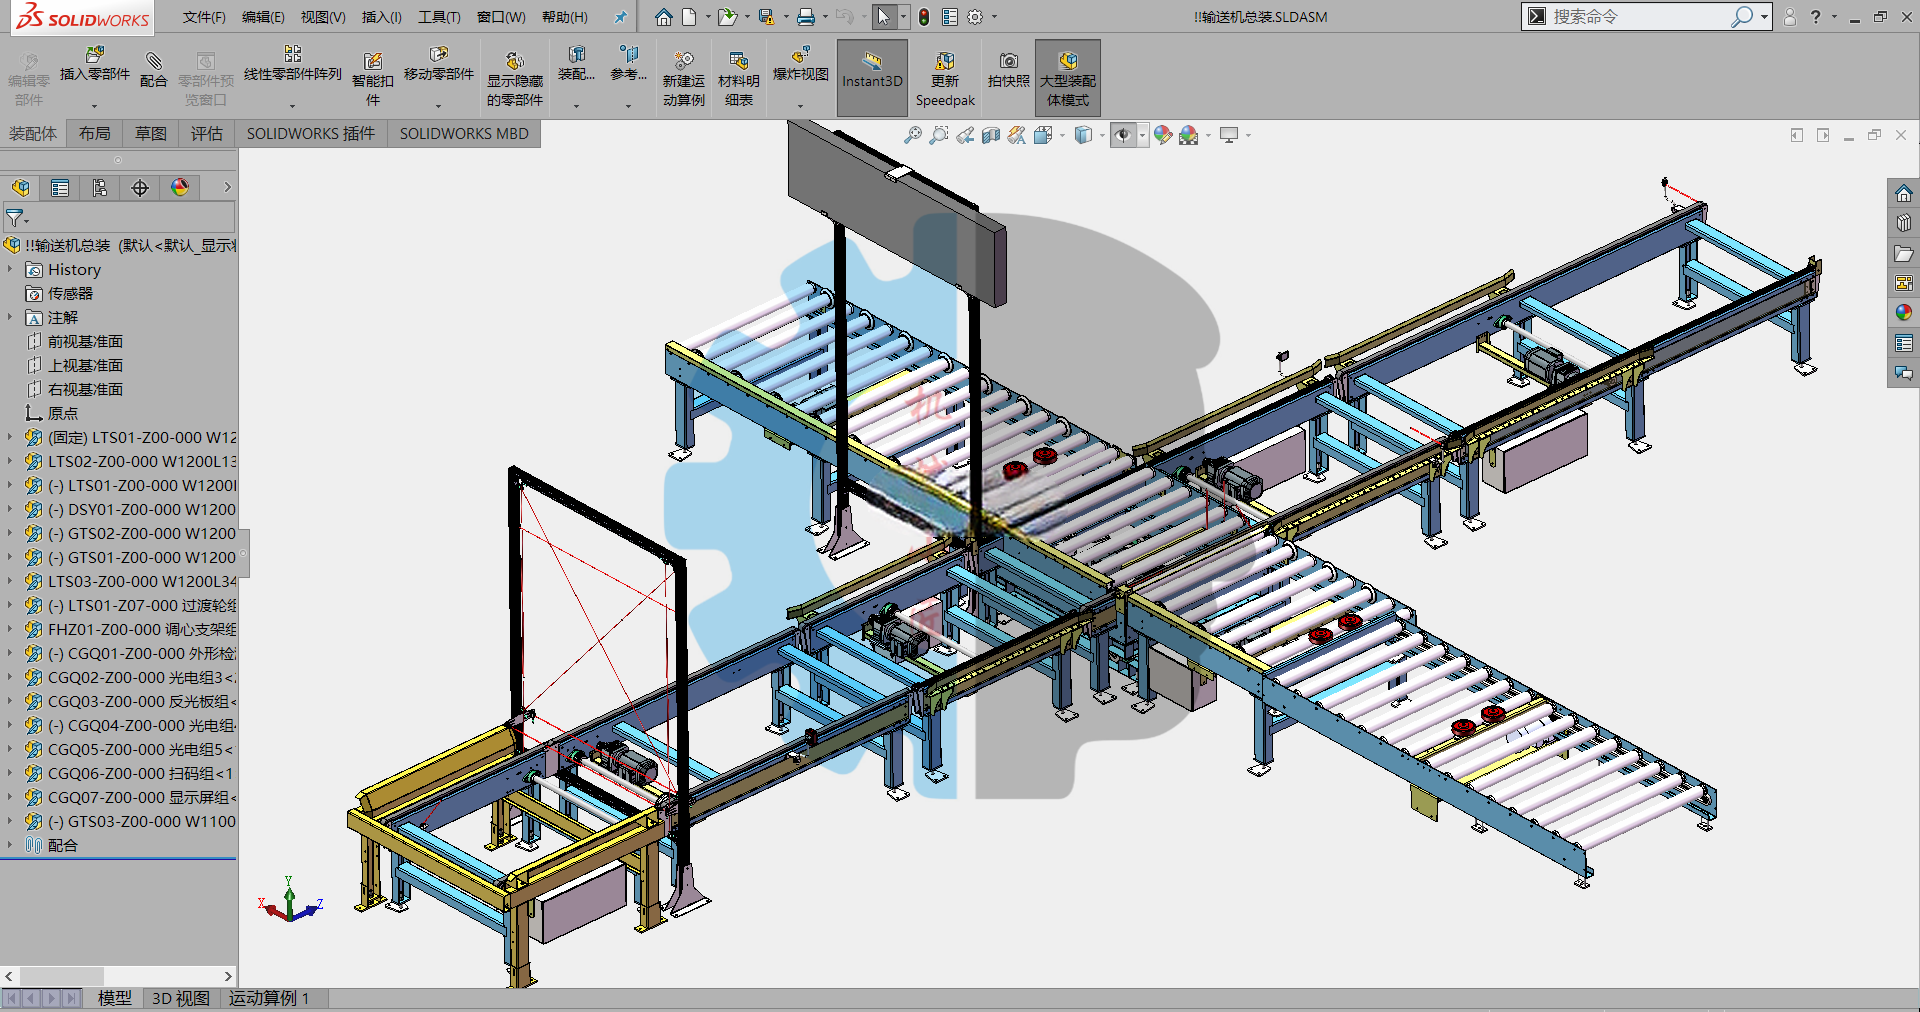Image resolution: width=1920 pixels, height=1012 pixels.
Task: Click the Zoom to Fit icon
Action: coord(912,135)
